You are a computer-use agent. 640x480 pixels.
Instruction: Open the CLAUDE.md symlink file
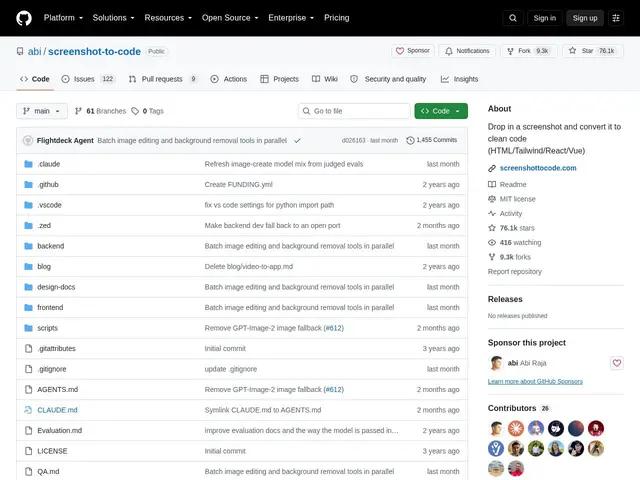click(x=57, y=410)
